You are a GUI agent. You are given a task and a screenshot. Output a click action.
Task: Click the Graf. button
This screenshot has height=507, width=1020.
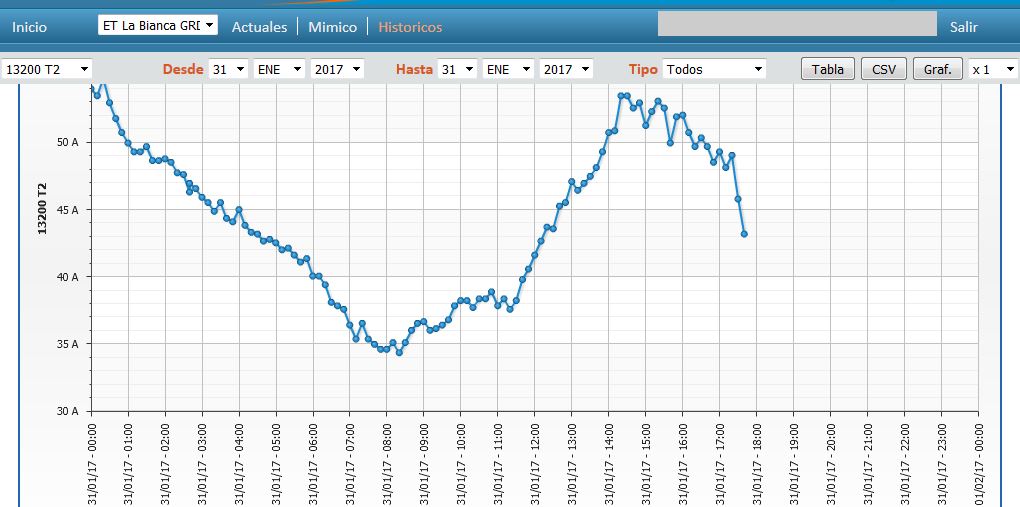[937, 69]
